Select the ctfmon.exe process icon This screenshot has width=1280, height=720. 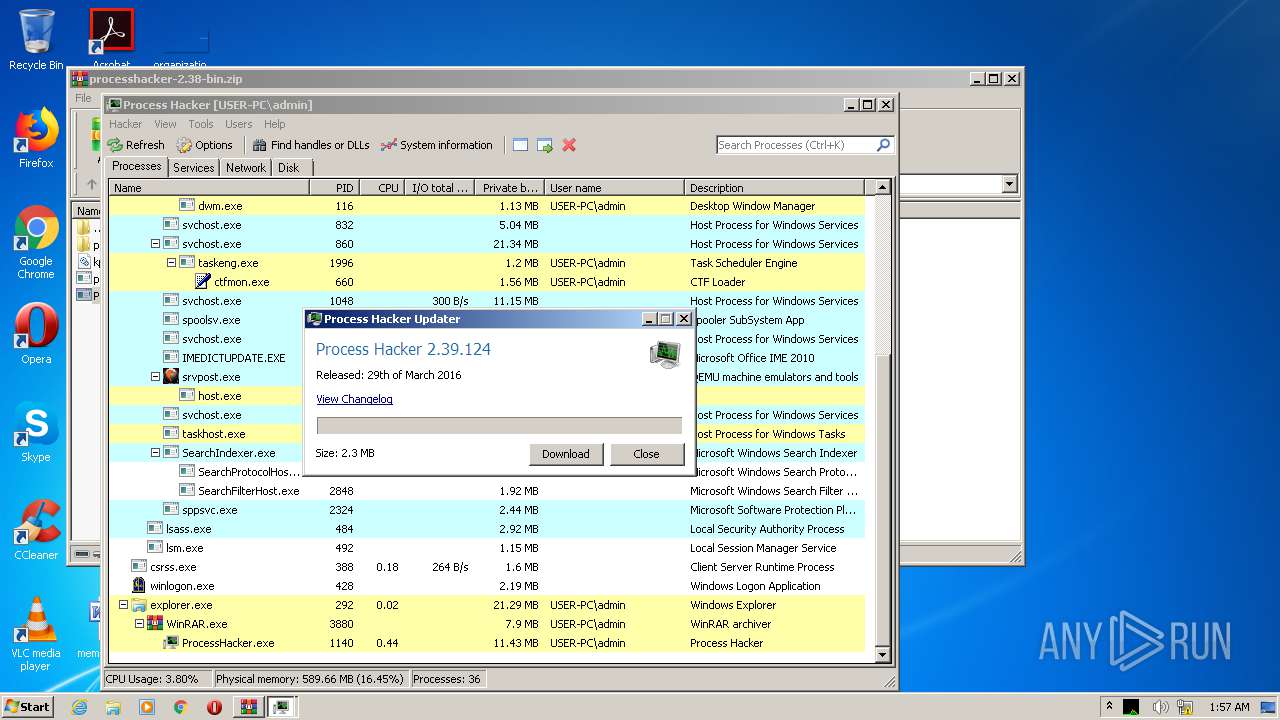click(x=203, y=282)
